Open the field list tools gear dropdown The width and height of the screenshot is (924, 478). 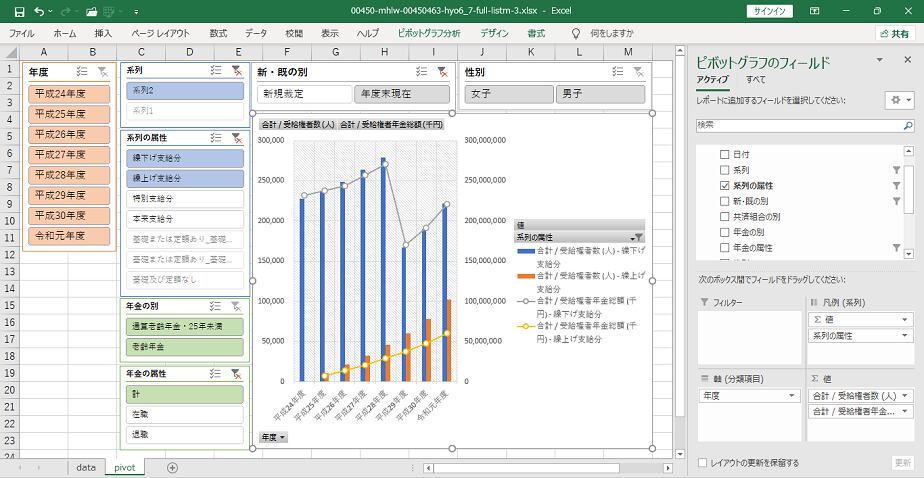coord(898,101)
